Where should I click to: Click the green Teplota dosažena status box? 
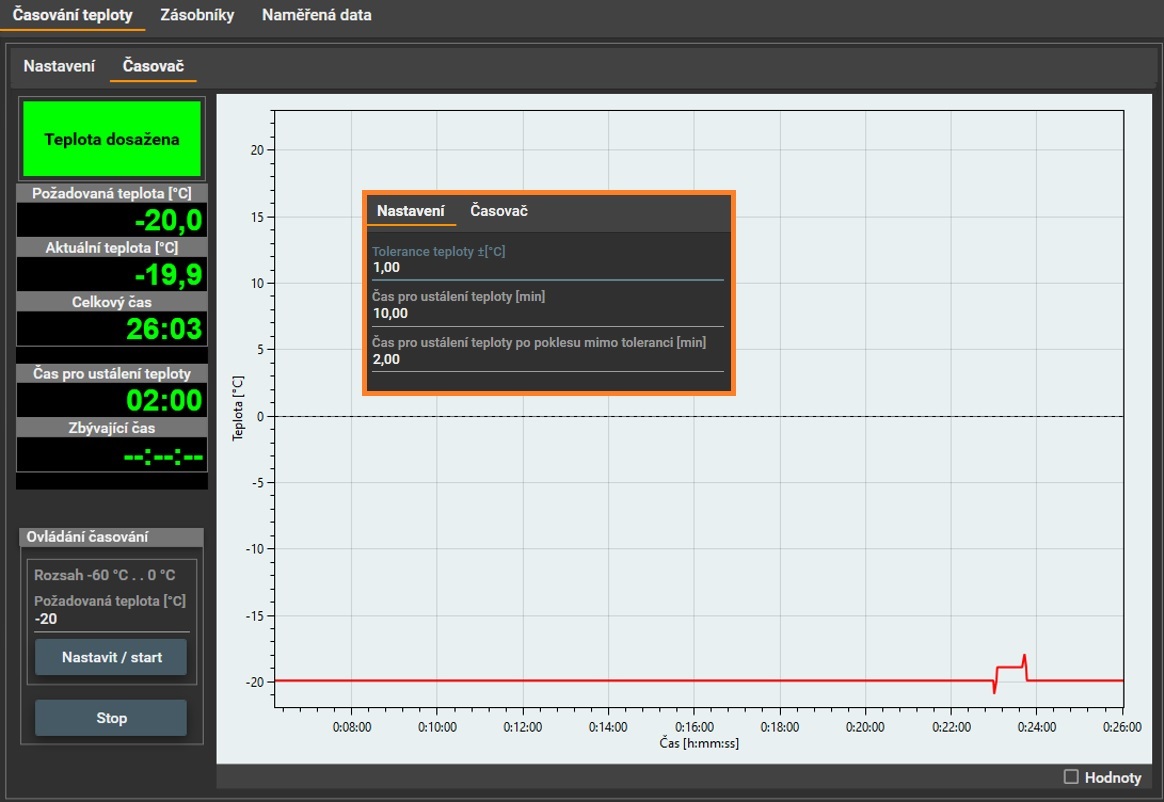(112, 139)
